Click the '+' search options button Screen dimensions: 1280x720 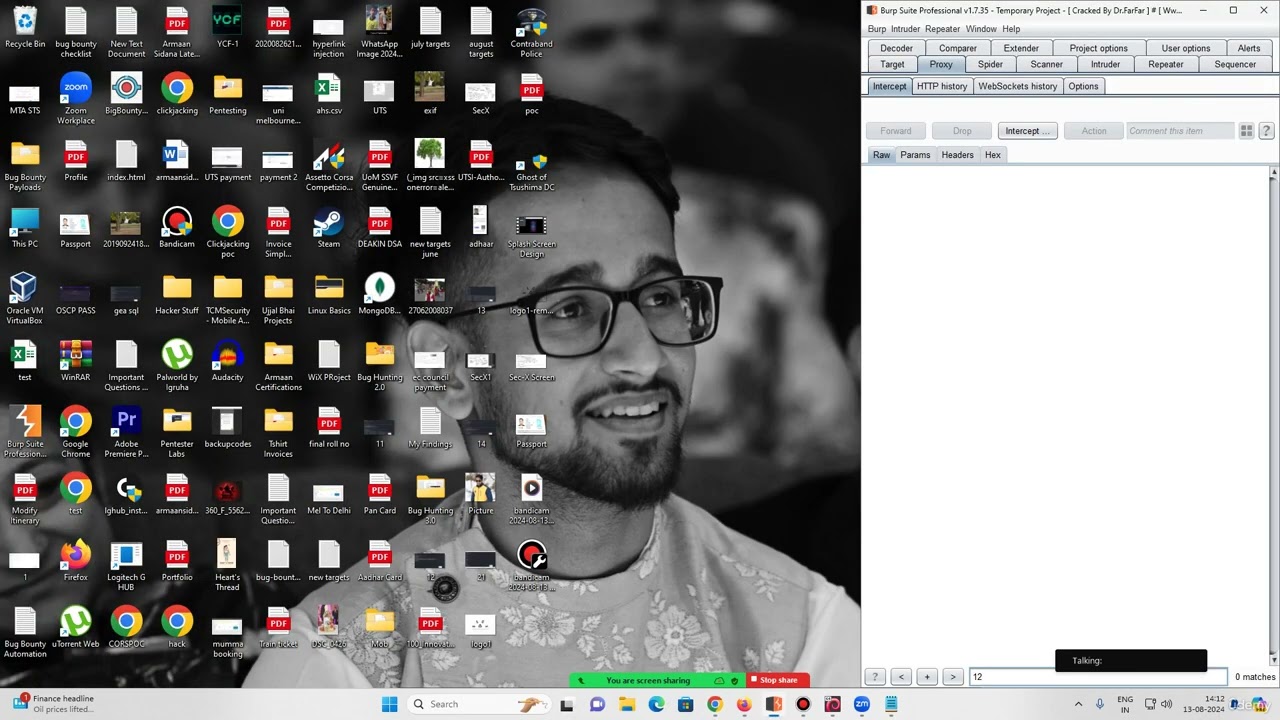[927, 677]
